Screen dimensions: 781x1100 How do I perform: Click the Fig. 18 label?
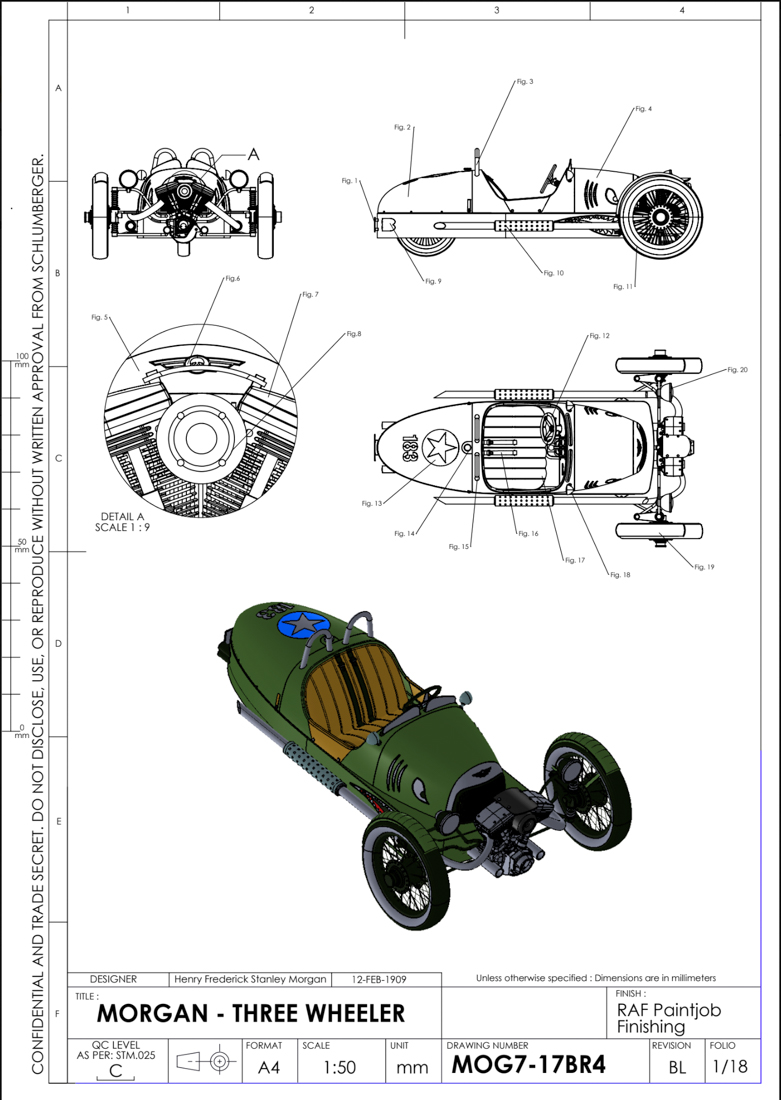[x=620, y=575]
